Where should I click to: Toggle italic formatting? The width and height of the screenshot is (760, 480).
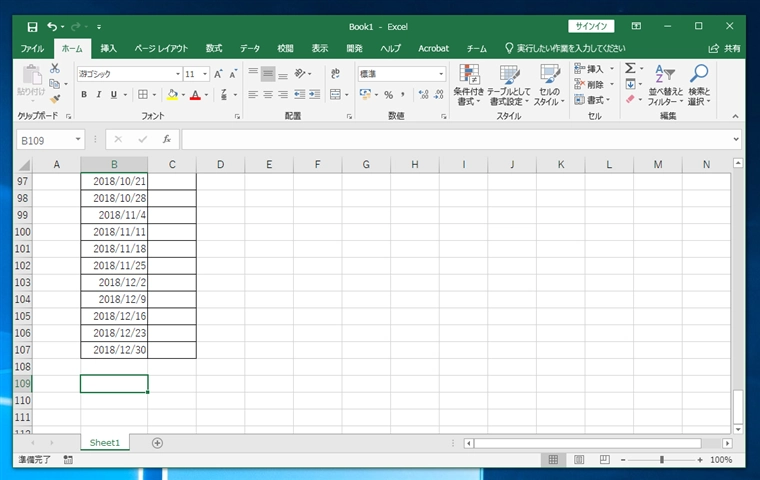(98, 95)
